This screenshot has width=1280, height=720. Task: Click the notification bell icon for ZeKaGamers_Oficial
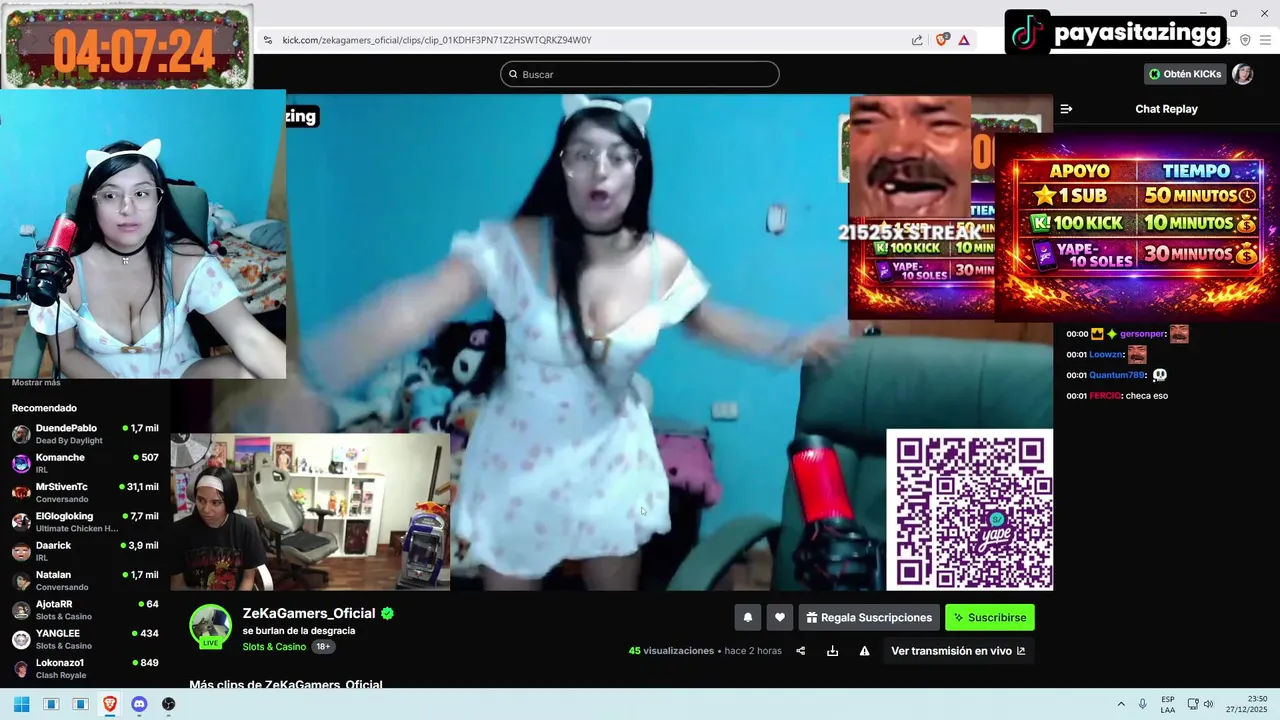tap(747, 618)
